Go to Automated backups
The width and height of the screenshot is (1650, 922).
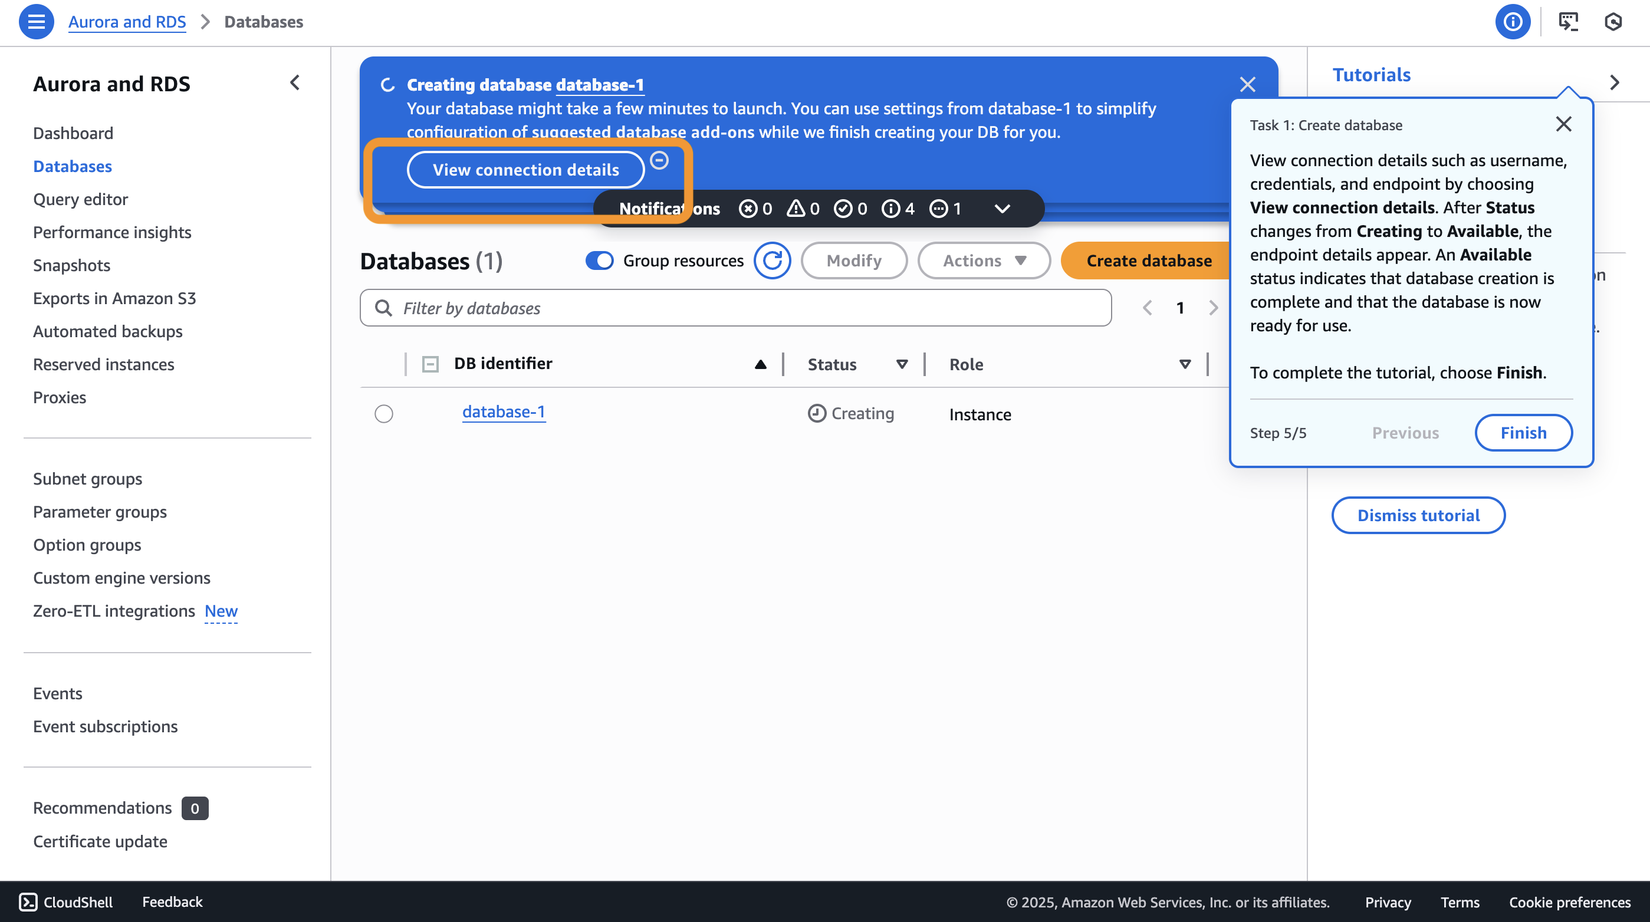108,331
